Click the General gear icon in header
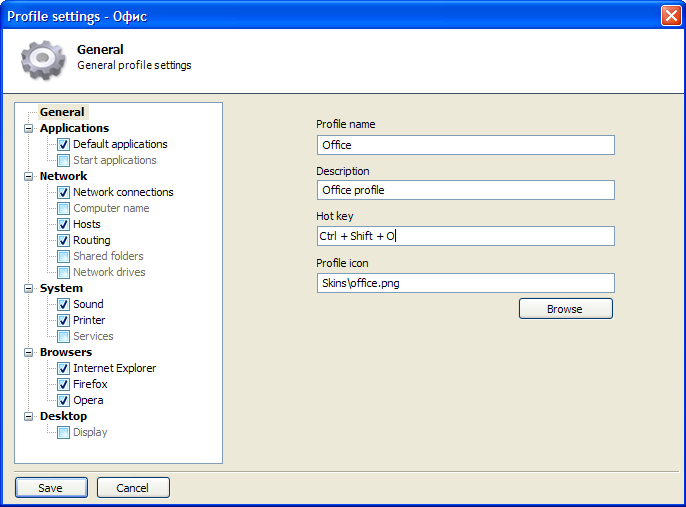 (x=43, y=59)
